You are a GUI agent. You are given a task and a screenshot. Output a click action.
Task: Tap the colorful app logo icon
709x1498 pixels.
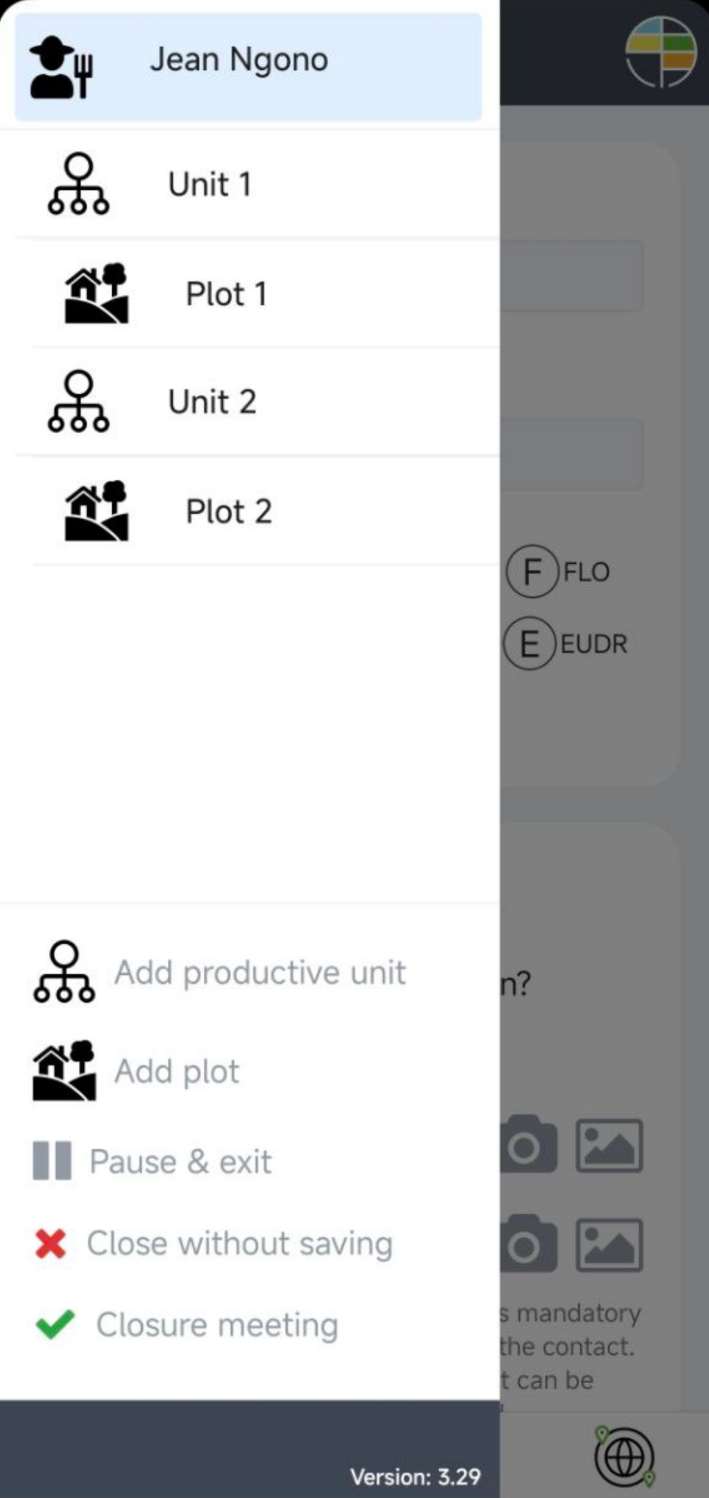660,52
